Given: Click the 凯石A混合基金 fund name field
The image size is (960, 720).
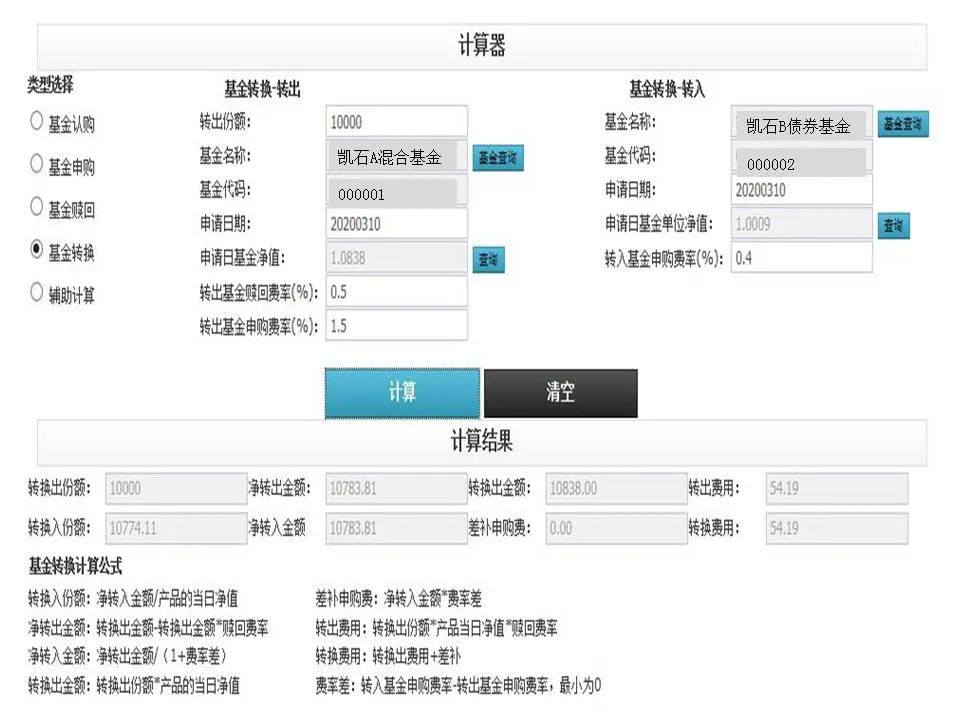Looking at the screenshot, I should pyautogui.click(x=397, y=157).
